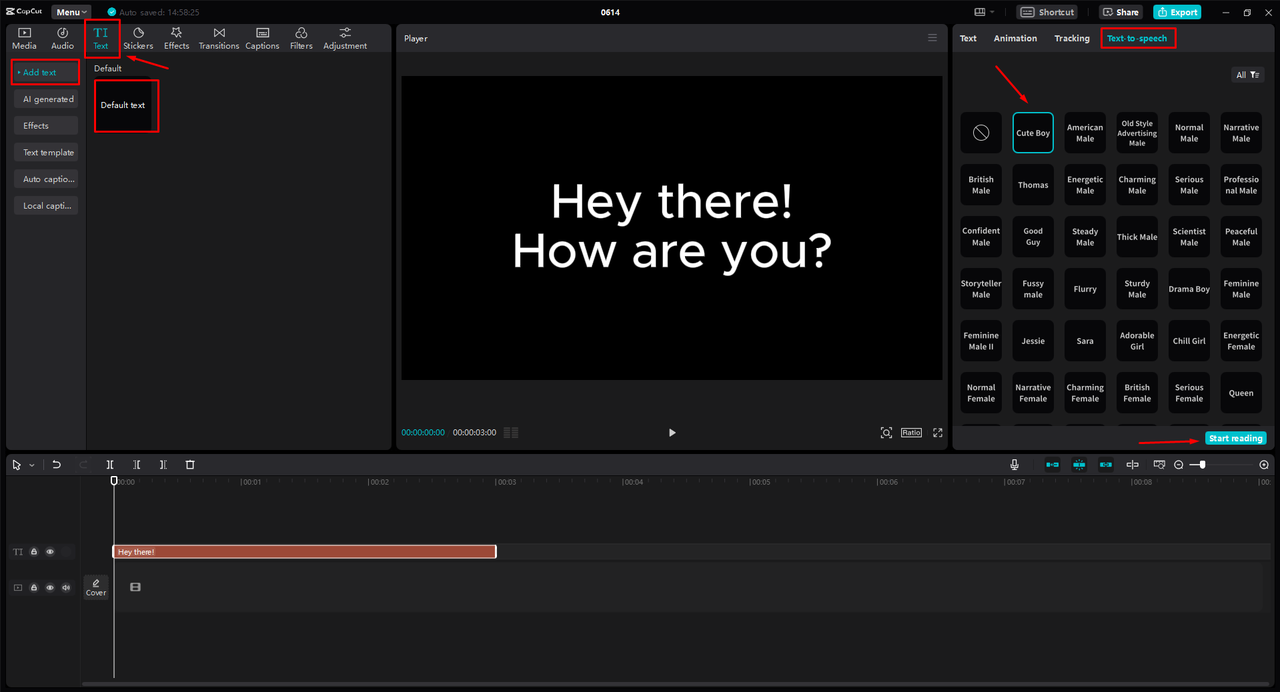Open the Stickers panel
Screen dimensions: 1280x692
click(x=138, y=38)
